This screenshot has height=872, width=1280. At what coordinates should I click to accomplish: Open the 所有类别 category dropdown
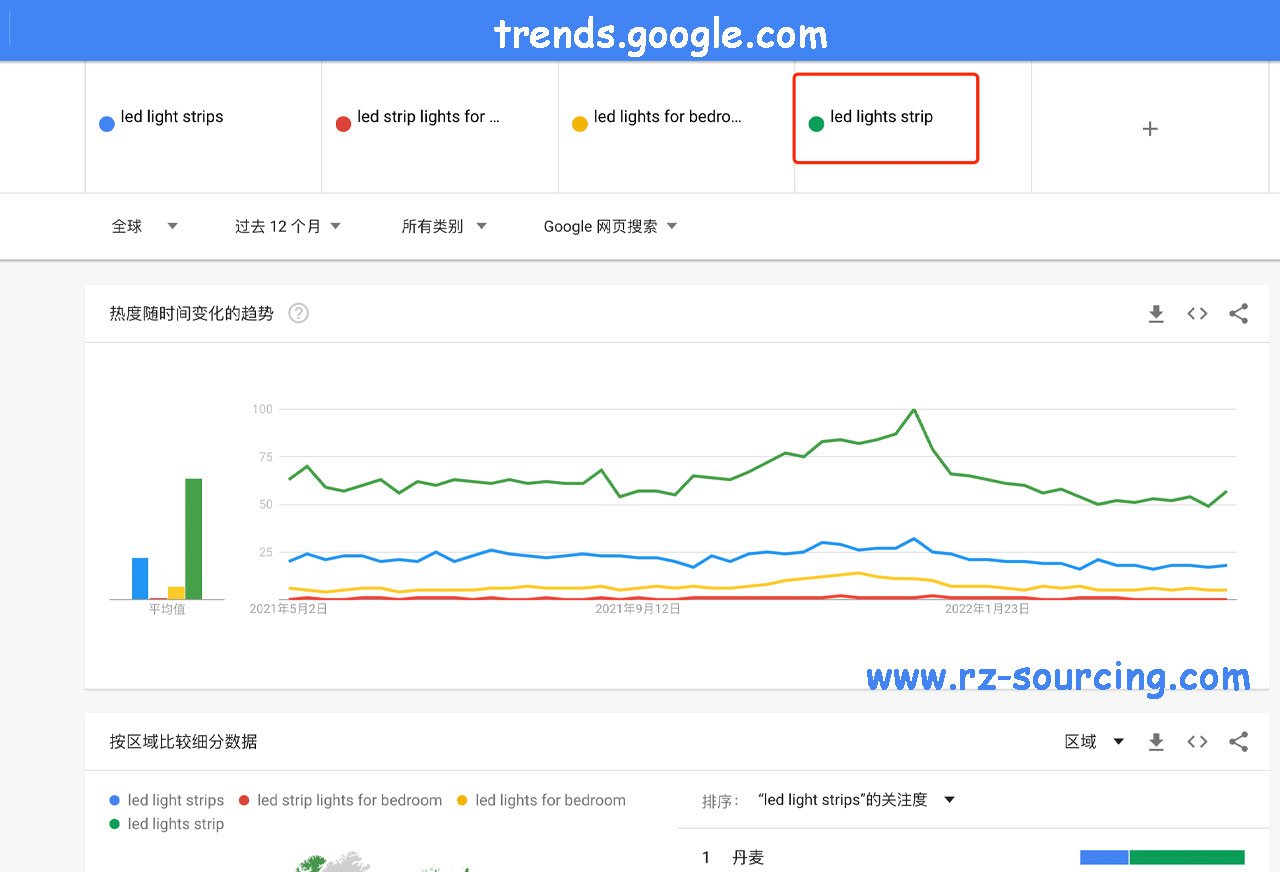pos(444,226)
